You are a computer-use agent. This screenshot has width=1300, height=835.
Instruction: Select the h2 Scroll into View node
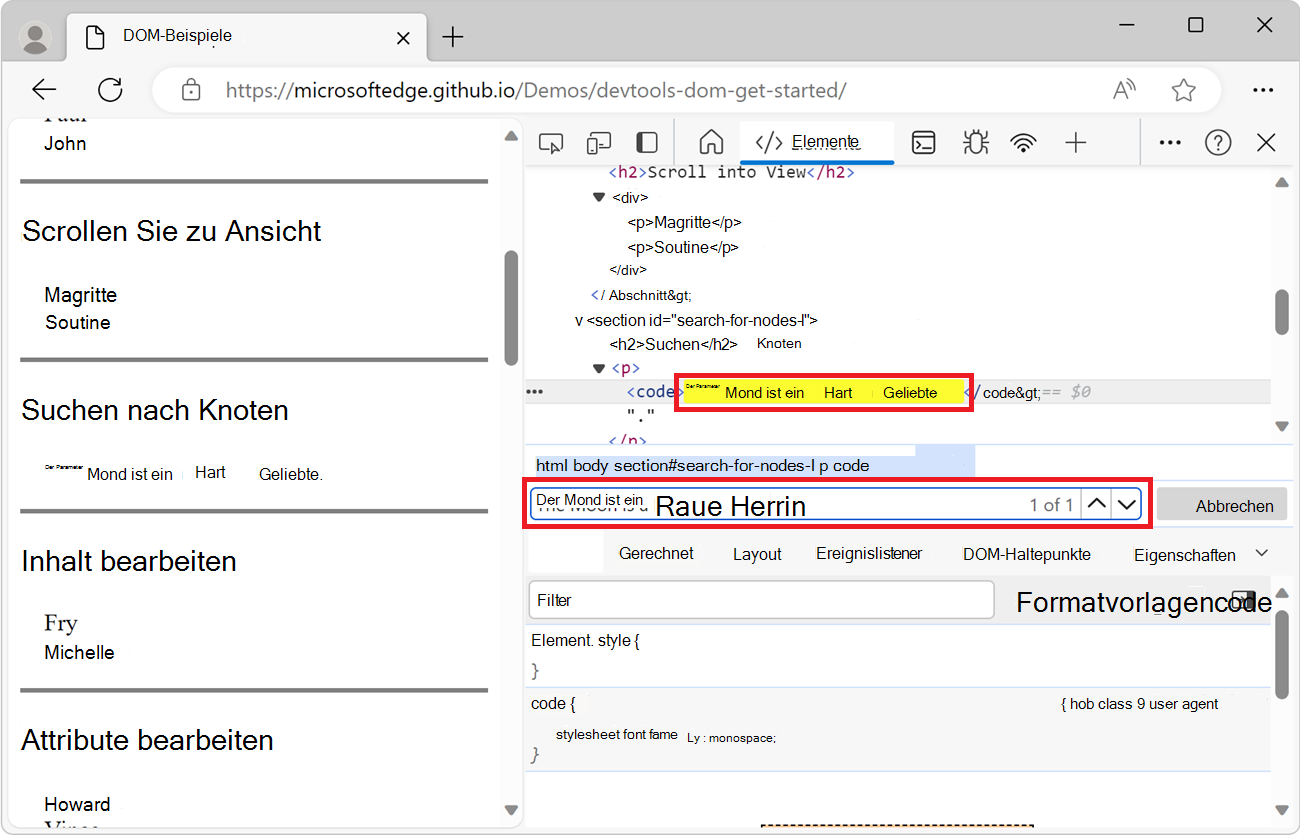pyautogui.click(x=731, y=172)
